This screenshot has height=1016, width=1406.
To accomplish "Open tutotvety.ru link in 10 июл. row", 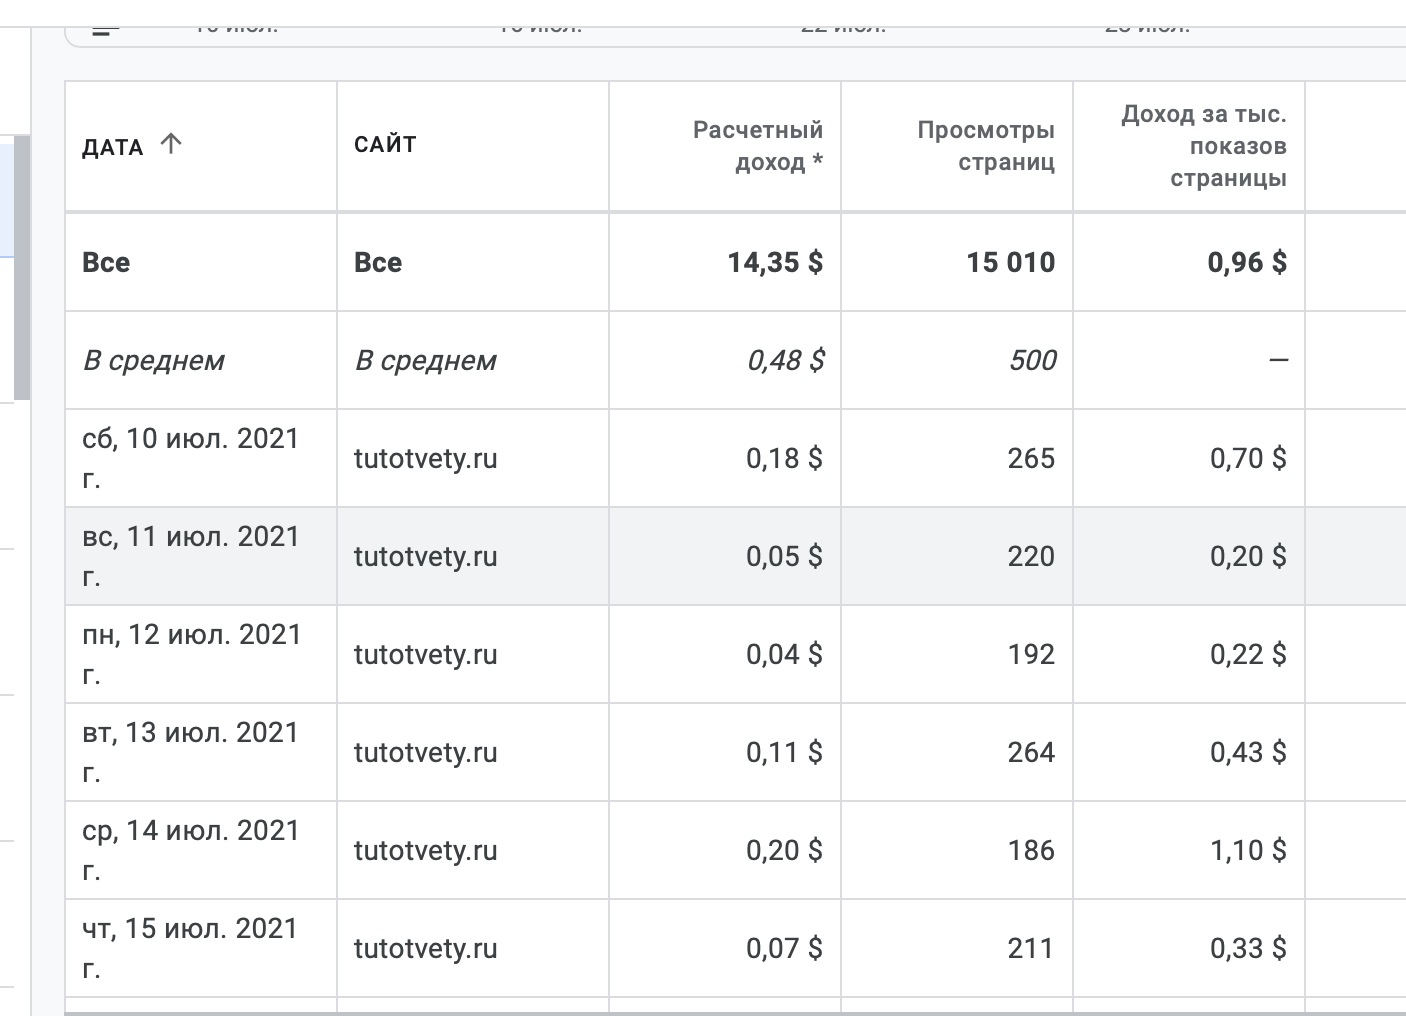I will pyautogui.click(x=425, y=458).
